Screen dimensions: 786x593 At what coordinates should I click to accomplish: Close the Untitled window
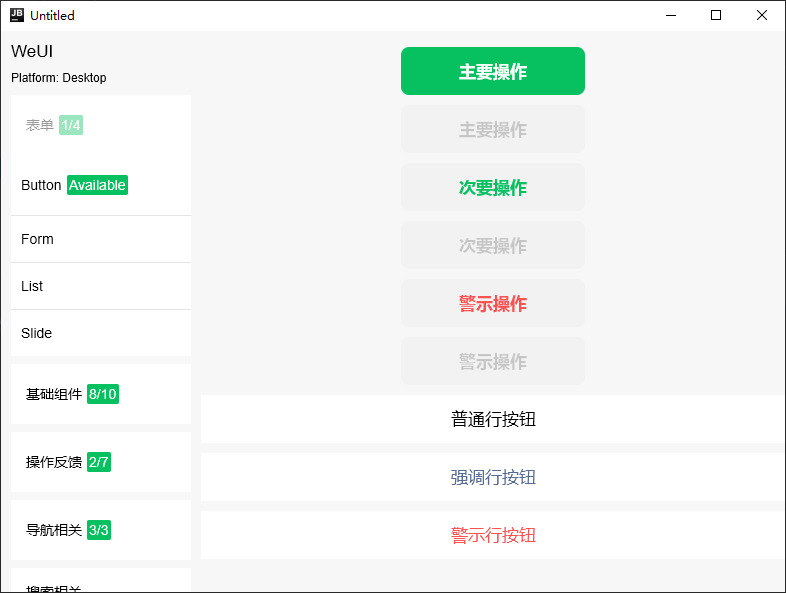coord(761,16)
